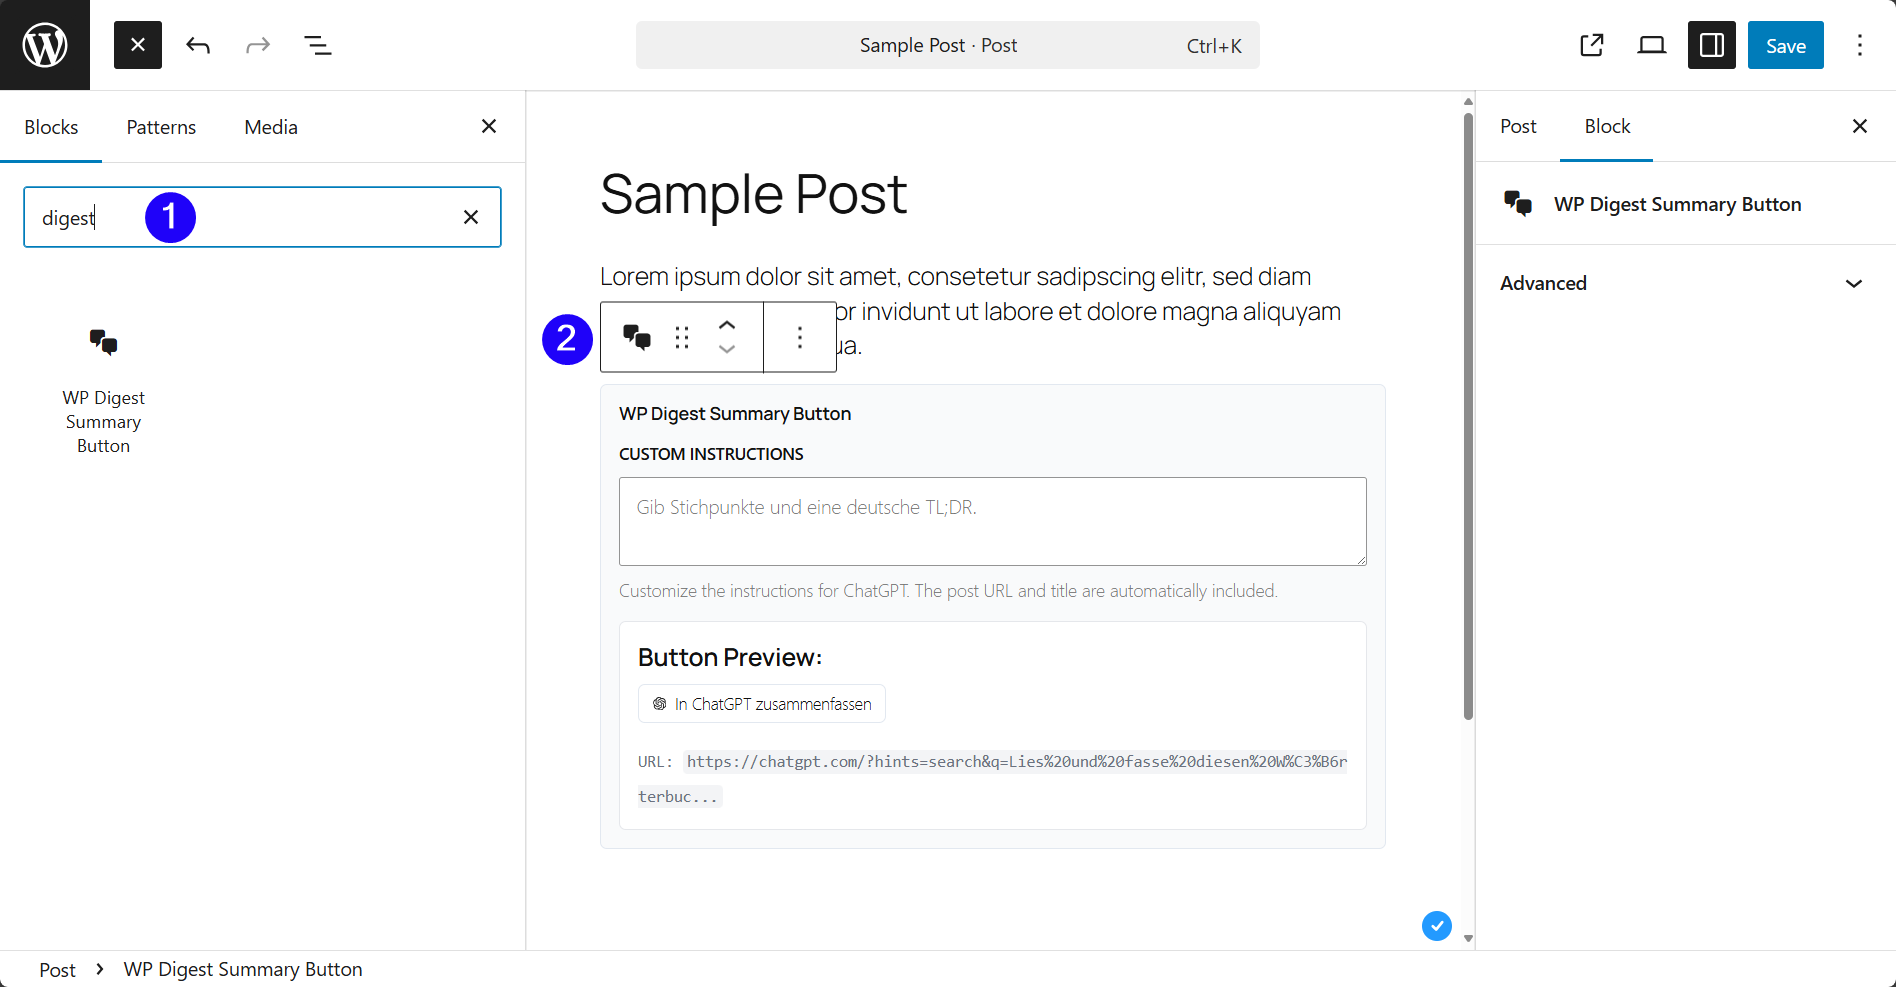Viewport: 1896px width, 987px height.
Task: Open the editor Options menu
Action: (x=1860, y=45)
